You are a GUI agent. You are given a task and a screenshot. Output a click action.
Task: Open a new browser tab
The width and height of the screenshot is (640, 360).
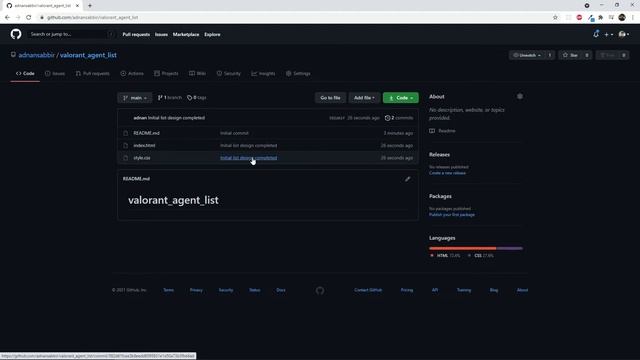(90, 6)
